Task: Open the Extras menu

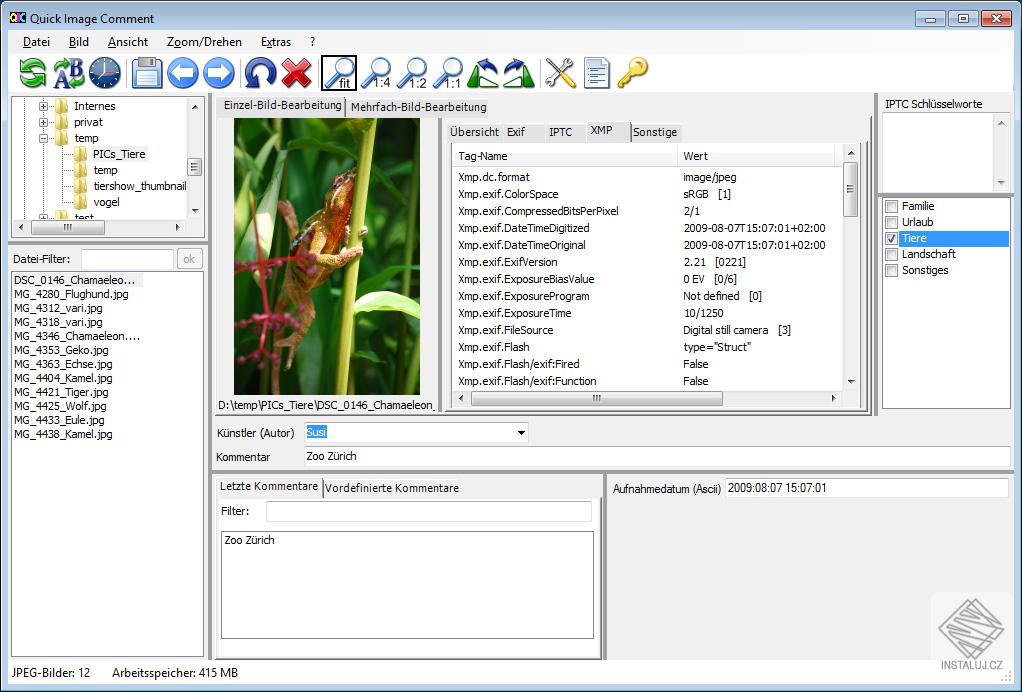Action: coord(276,42)
